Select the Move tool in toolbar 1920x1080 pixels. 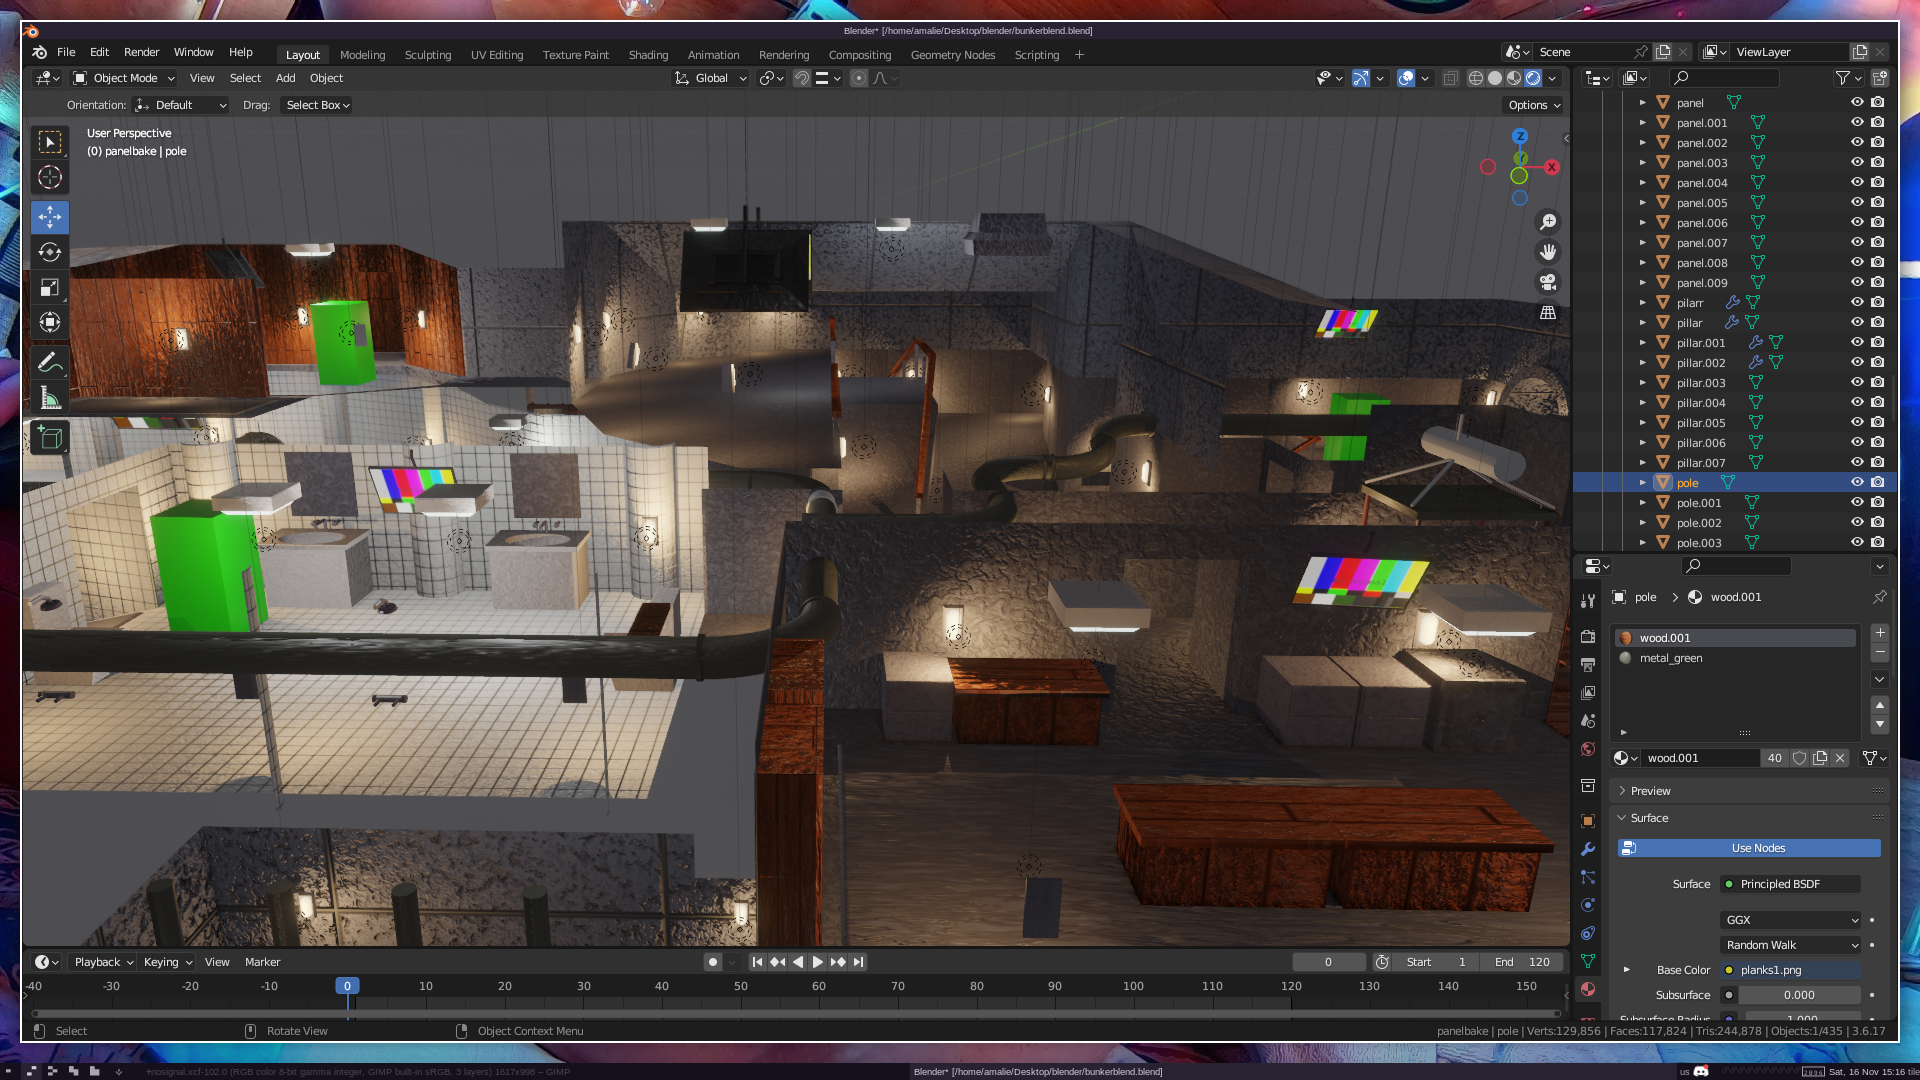pos(49,217)
